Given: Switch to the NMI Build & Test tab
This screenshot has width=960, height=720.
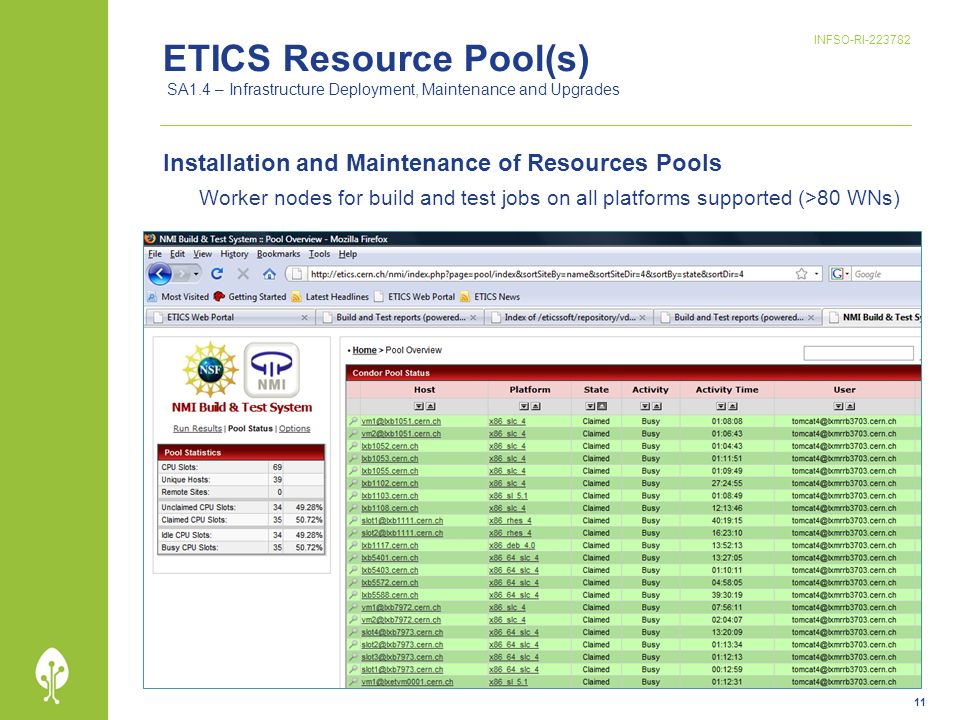Looking at the screenshot, I should click(x=872, y=317).
